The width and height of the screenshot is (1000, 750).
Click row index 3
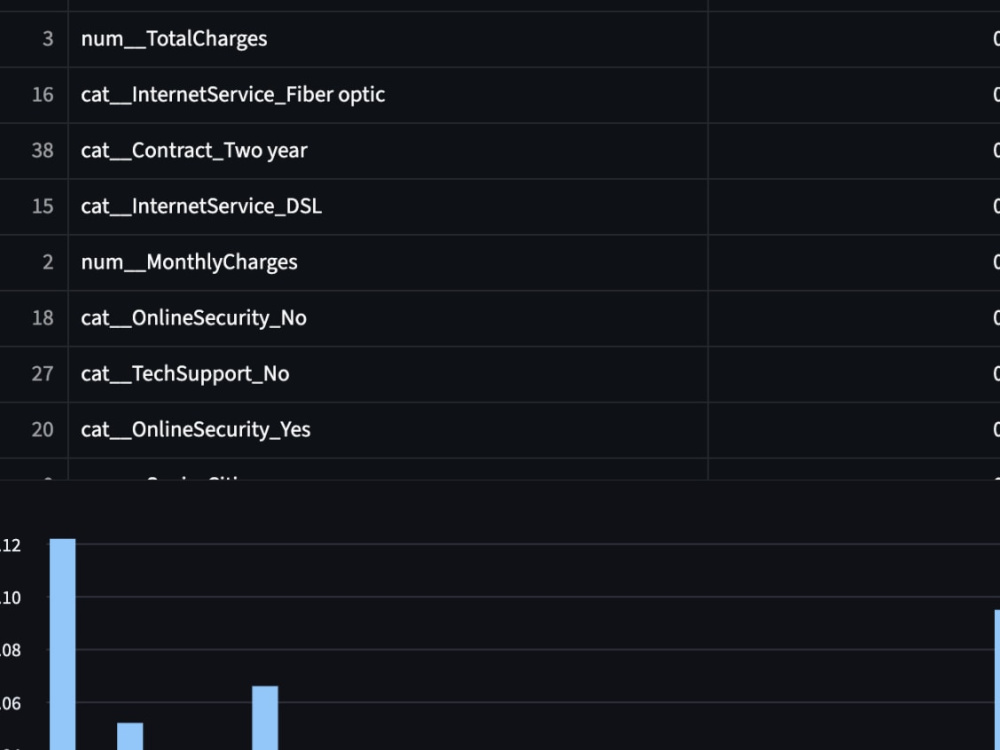tap(34, 39)
